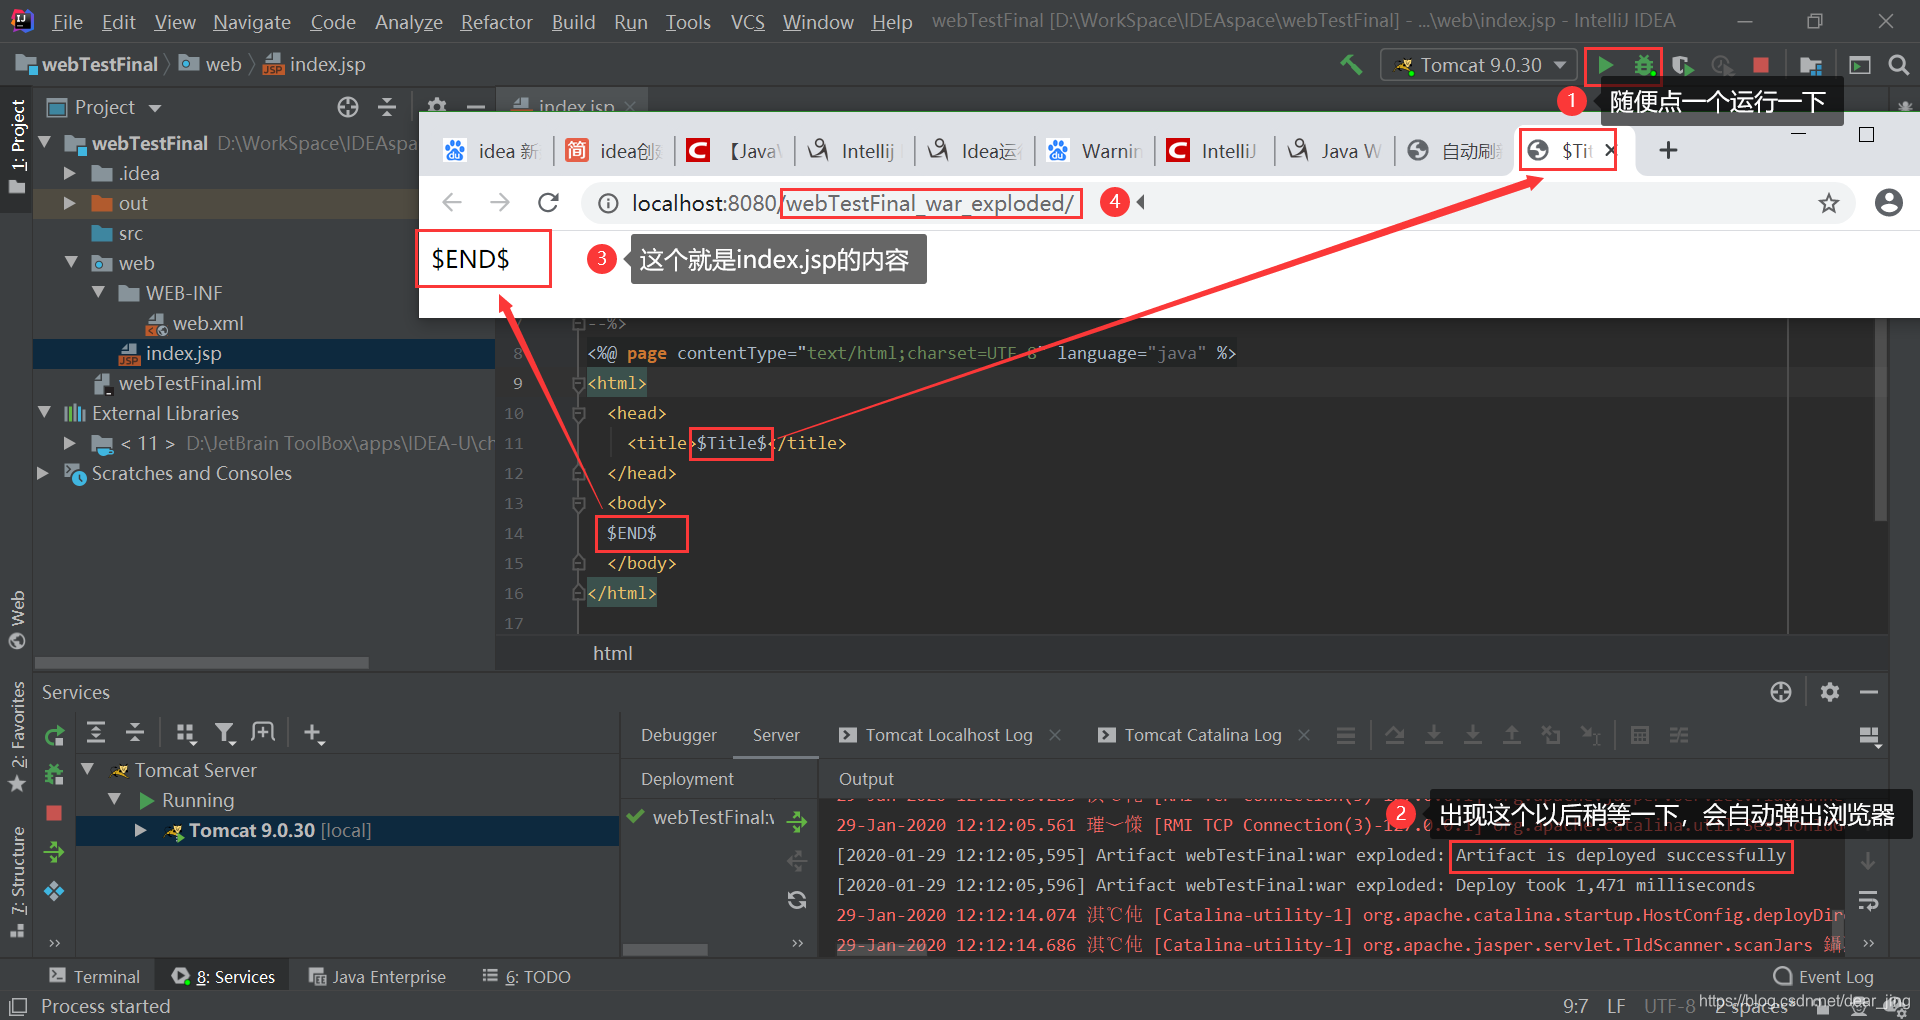Collapse webTestFinal project root node

tap(45, 143)
